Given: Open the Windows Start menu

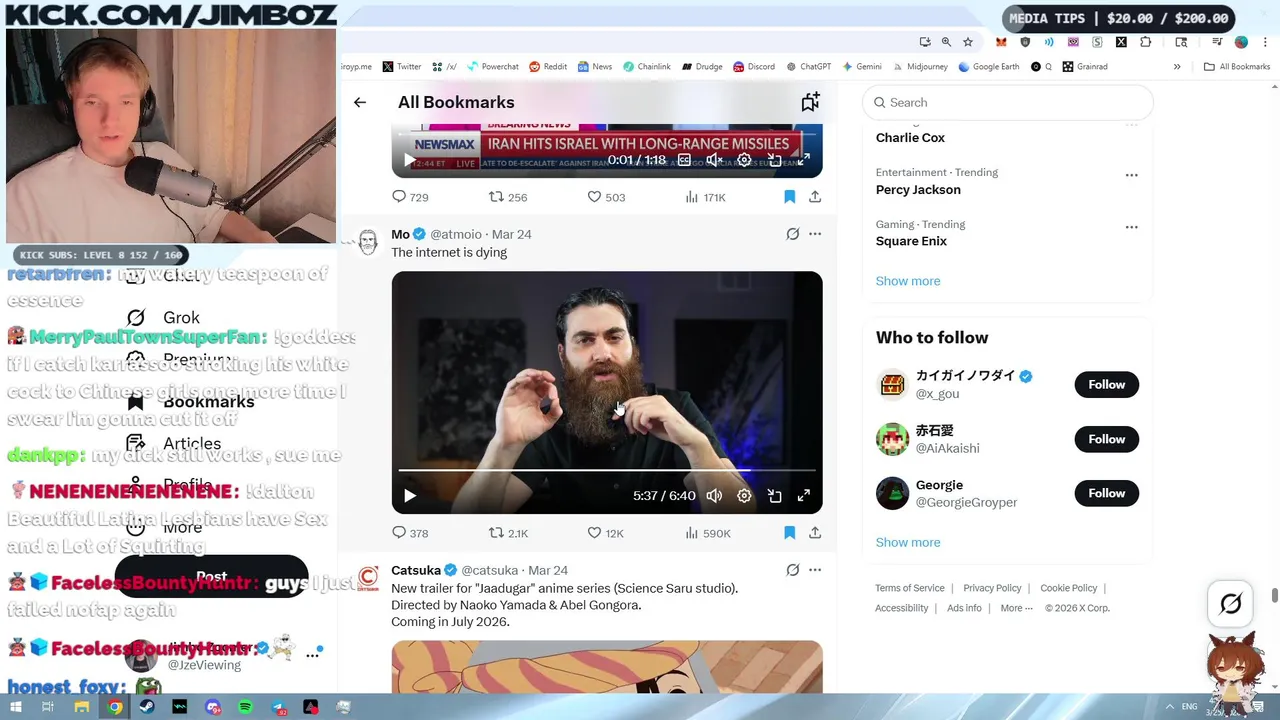Looking at the screenshot, I should tap(15, 707).
